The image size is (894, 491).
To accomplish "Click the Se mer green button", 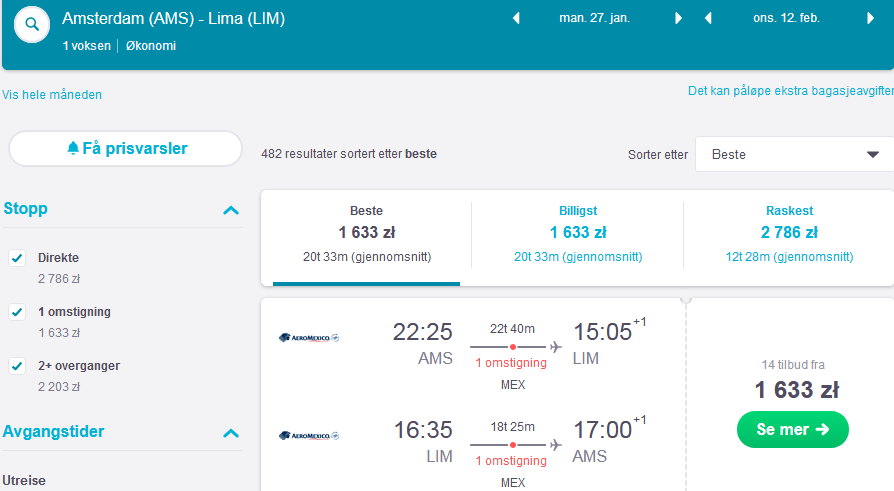I will (x=793, y=429).
